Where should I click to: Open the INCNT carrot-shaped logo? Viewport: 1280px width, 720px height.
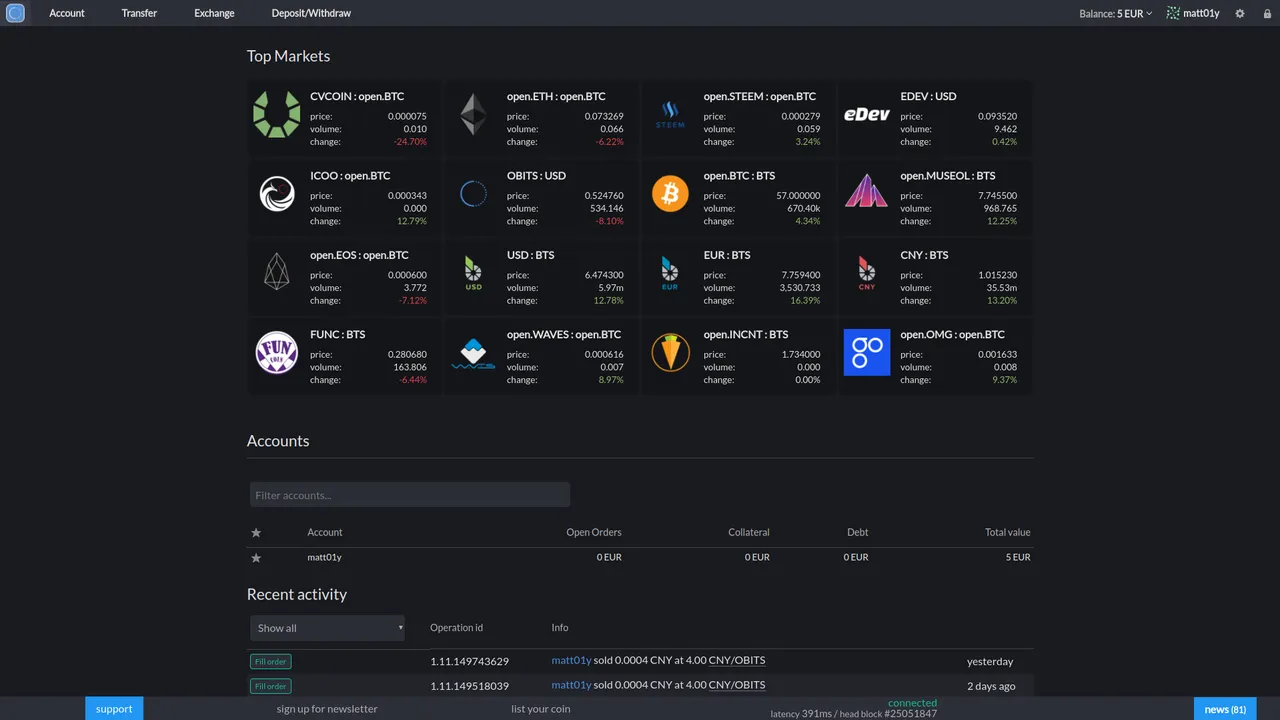pyautogui.click(x=670, y=353)
